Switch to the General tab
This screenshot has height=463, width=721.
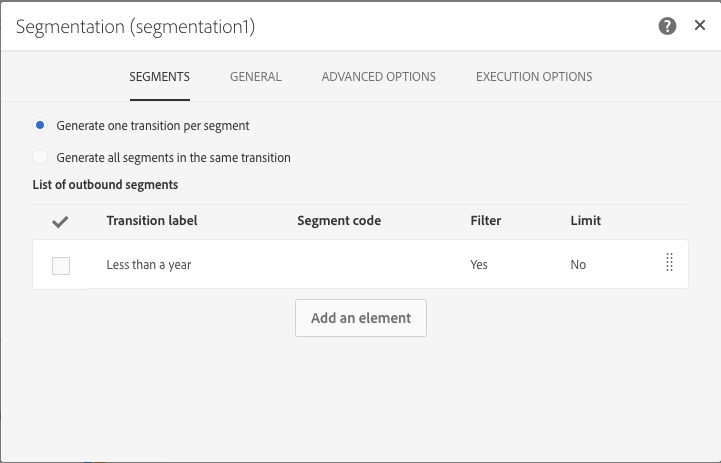(255, 77)
